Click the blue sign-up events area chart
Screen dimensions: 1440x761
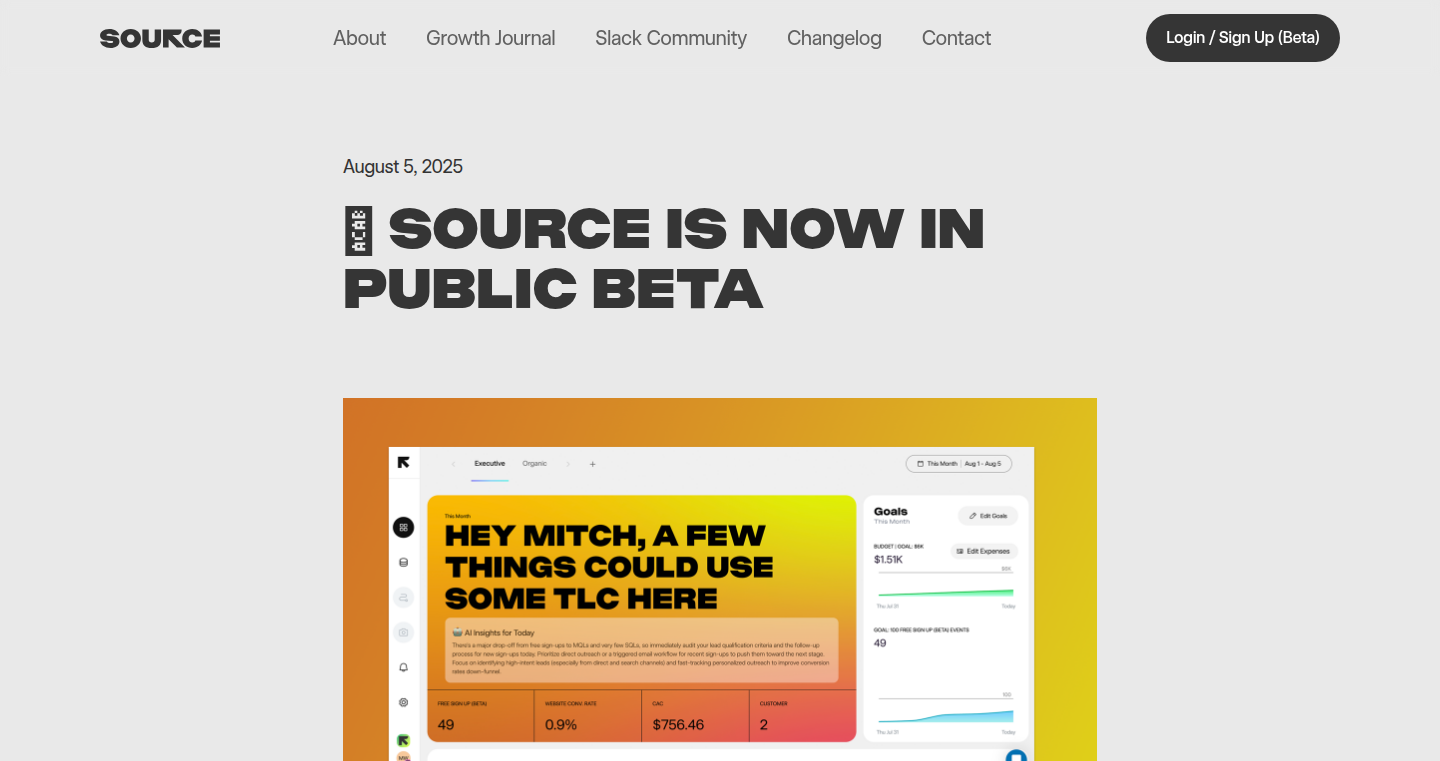946,715
